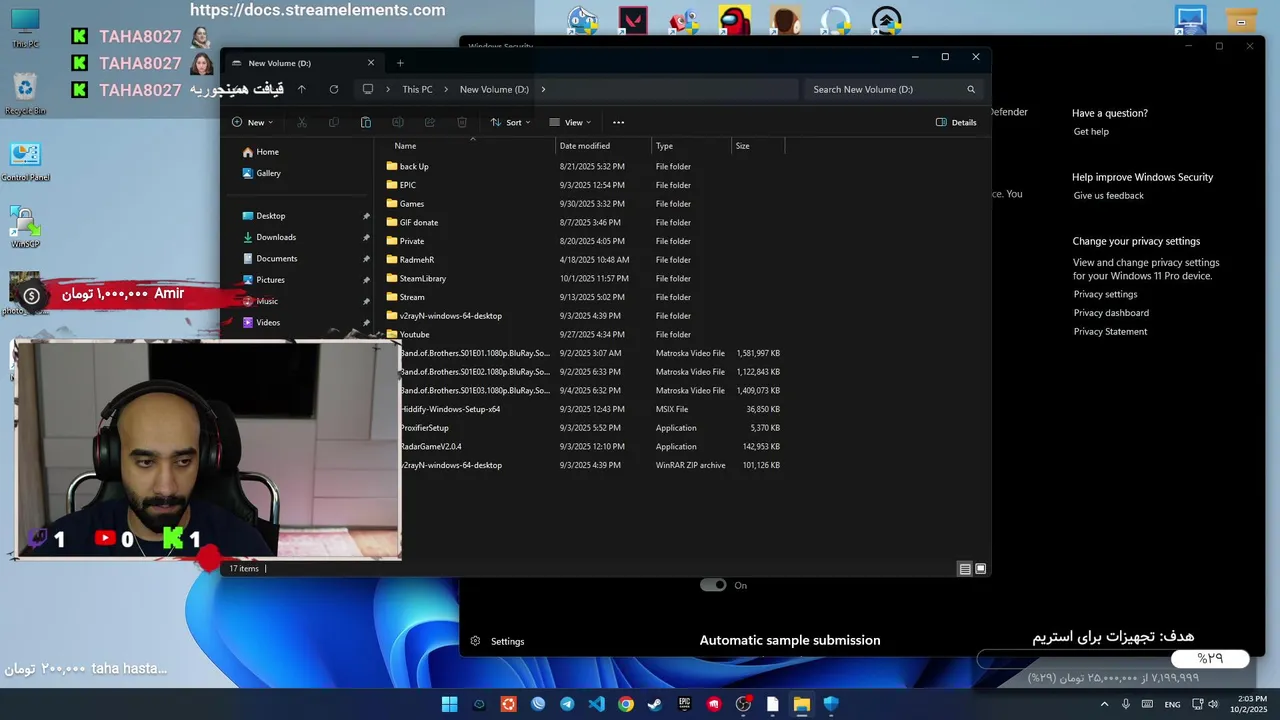Click the PC monitor icon in address bar
The image size is (1280, 720).
coord(368,89)
